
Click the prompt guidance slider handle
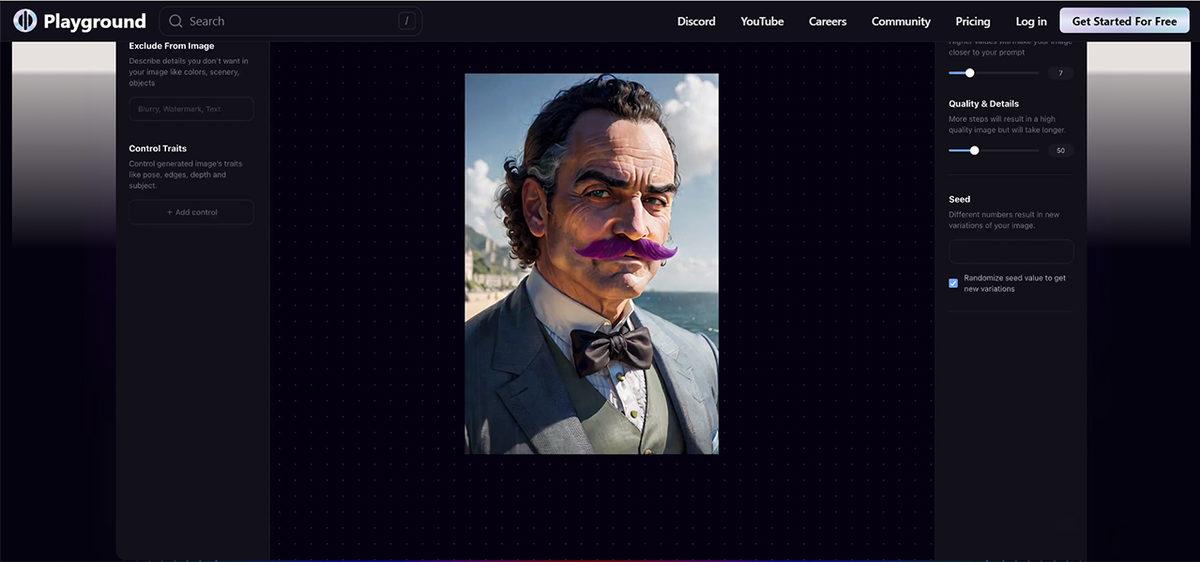coord(969,73)
